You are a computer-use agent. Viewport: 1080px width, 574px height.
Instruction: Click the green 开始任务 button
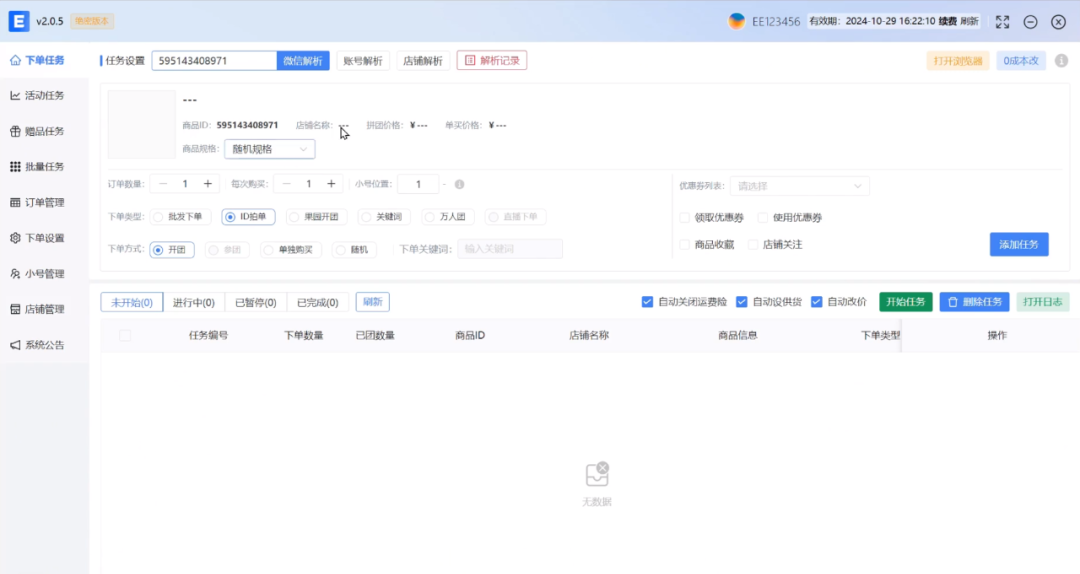(906, 302)
